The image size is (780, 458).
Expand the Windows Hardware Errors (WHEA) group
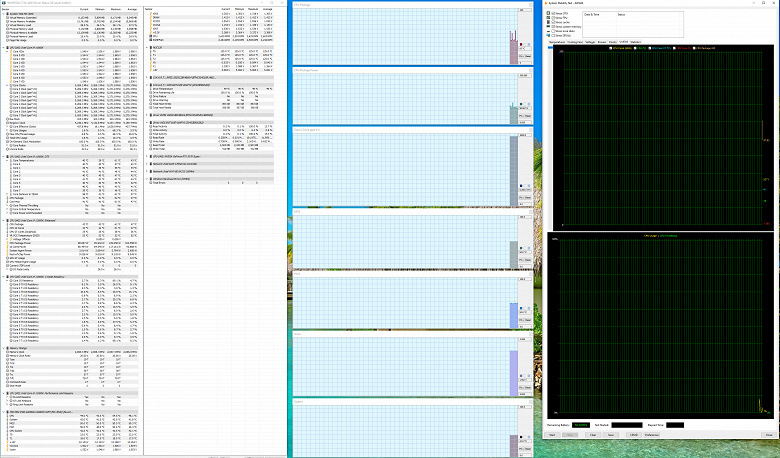tap(147, 179)
